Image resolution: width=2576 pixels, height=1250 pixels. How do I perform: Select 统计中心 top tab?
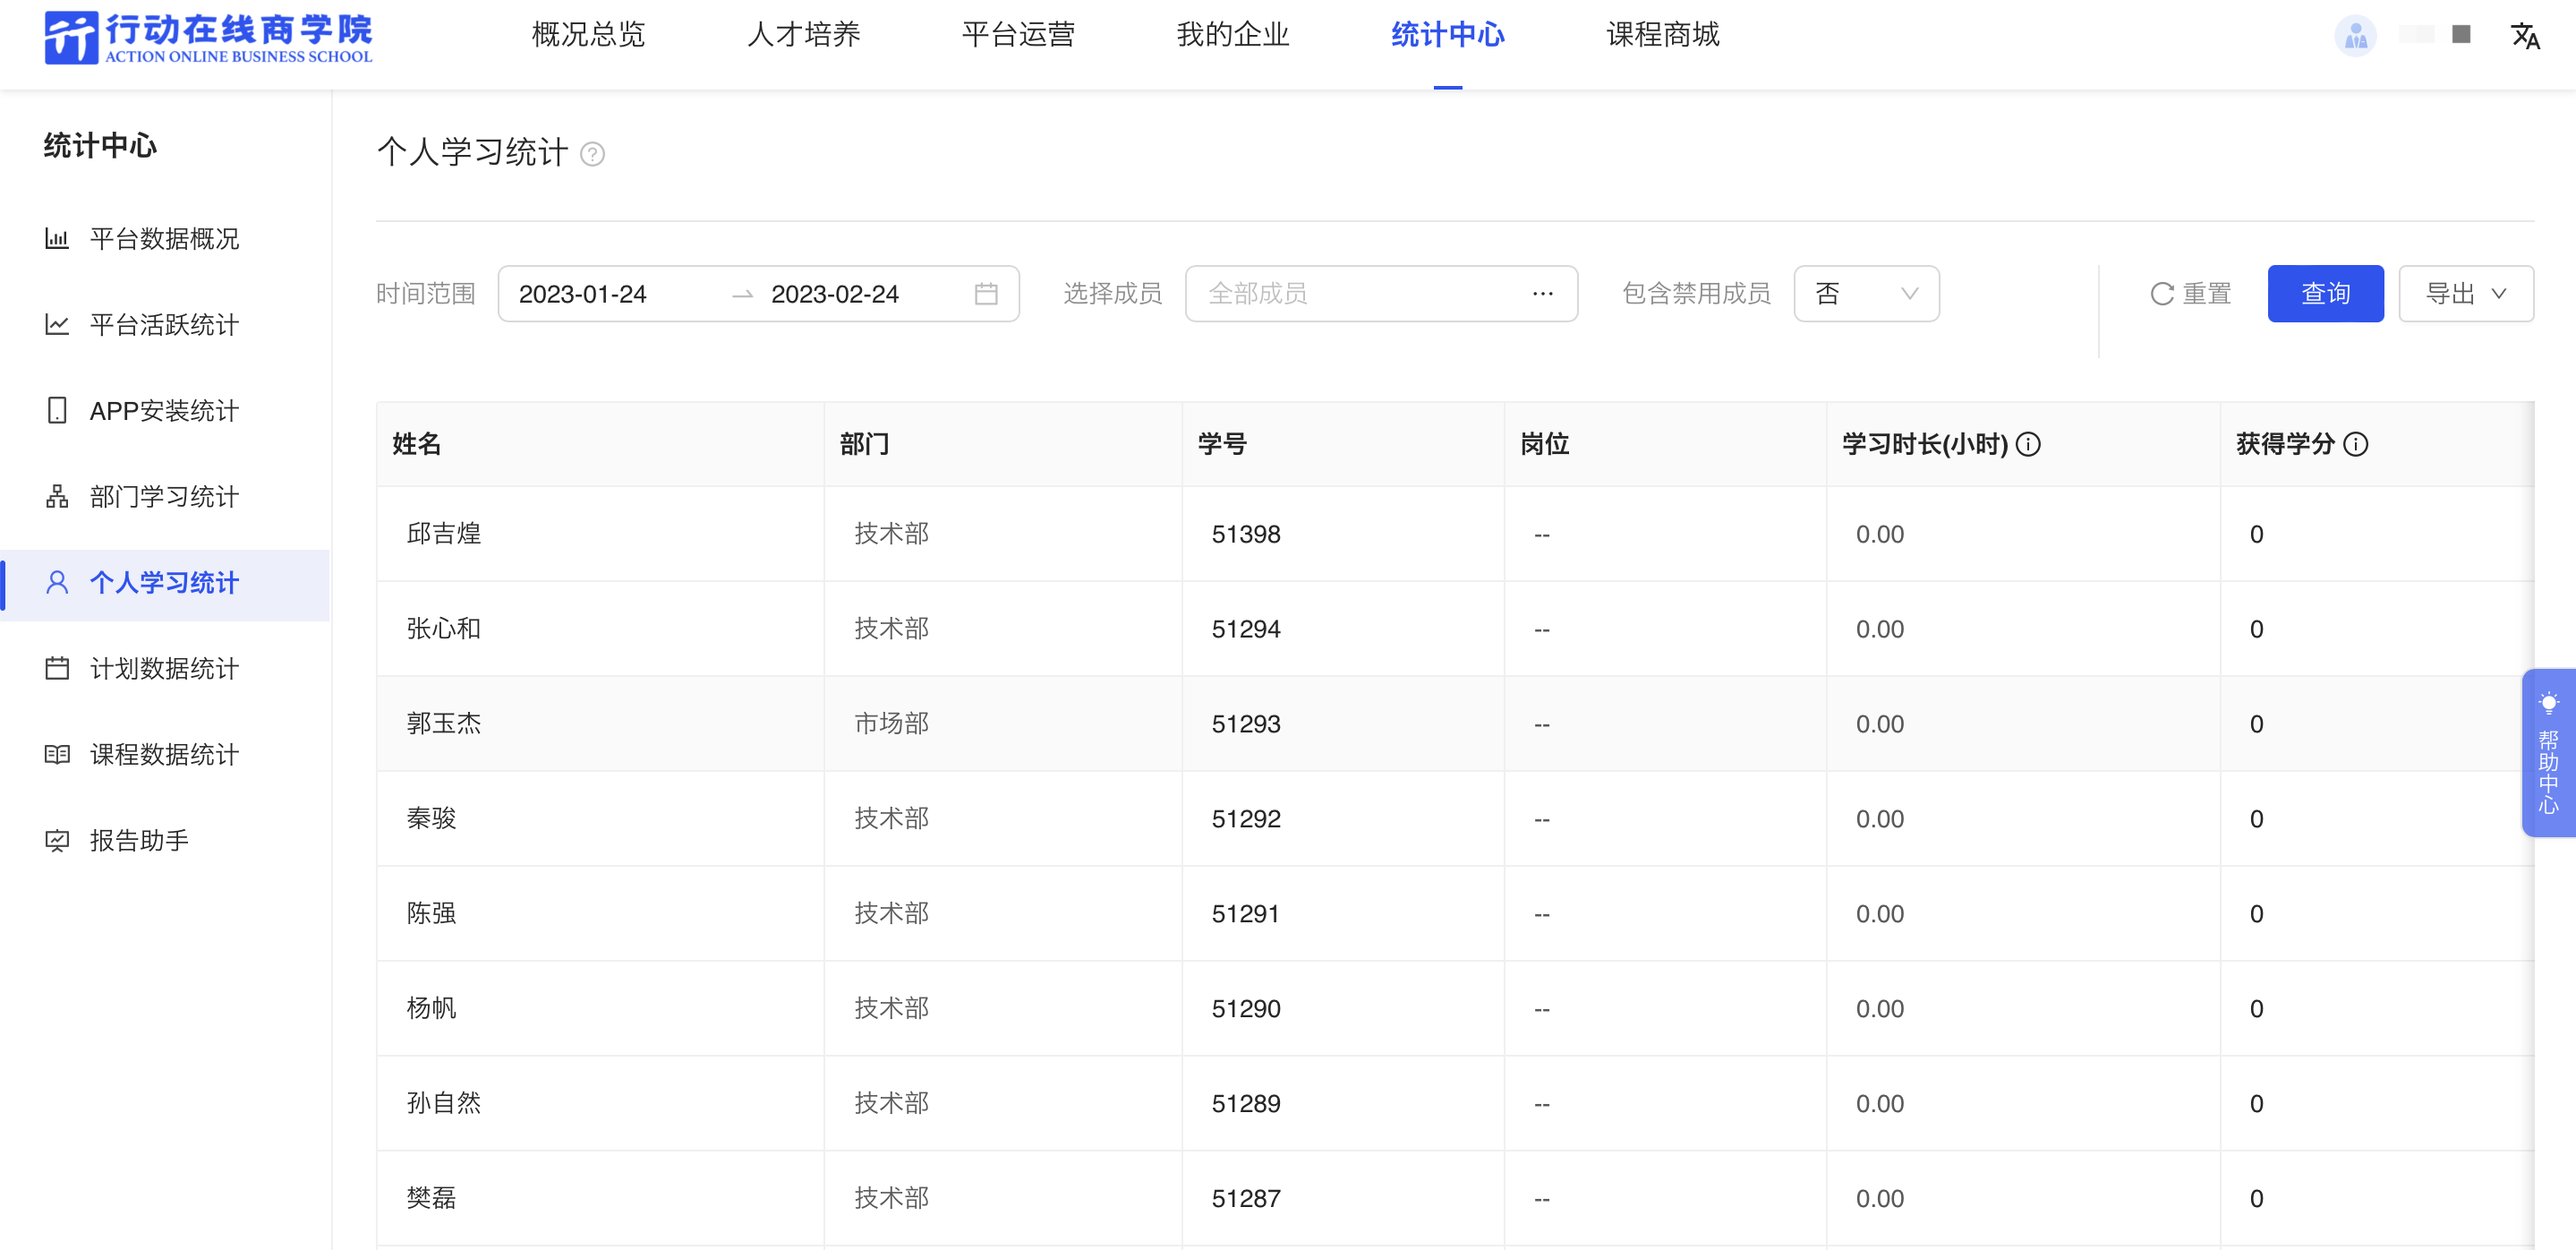[x=1448, y=36]
